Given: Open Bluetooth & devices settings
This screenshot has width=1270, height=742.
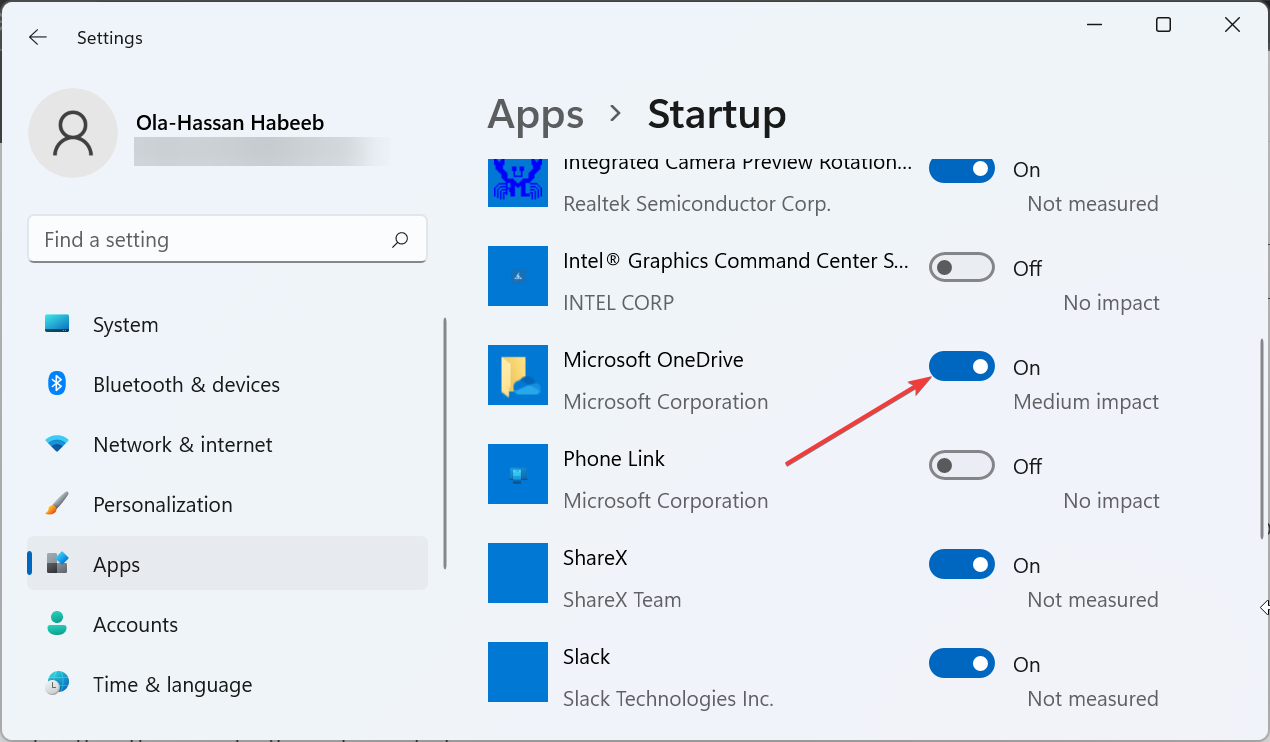Looking at the screenshot, I should tap(228, 384).
